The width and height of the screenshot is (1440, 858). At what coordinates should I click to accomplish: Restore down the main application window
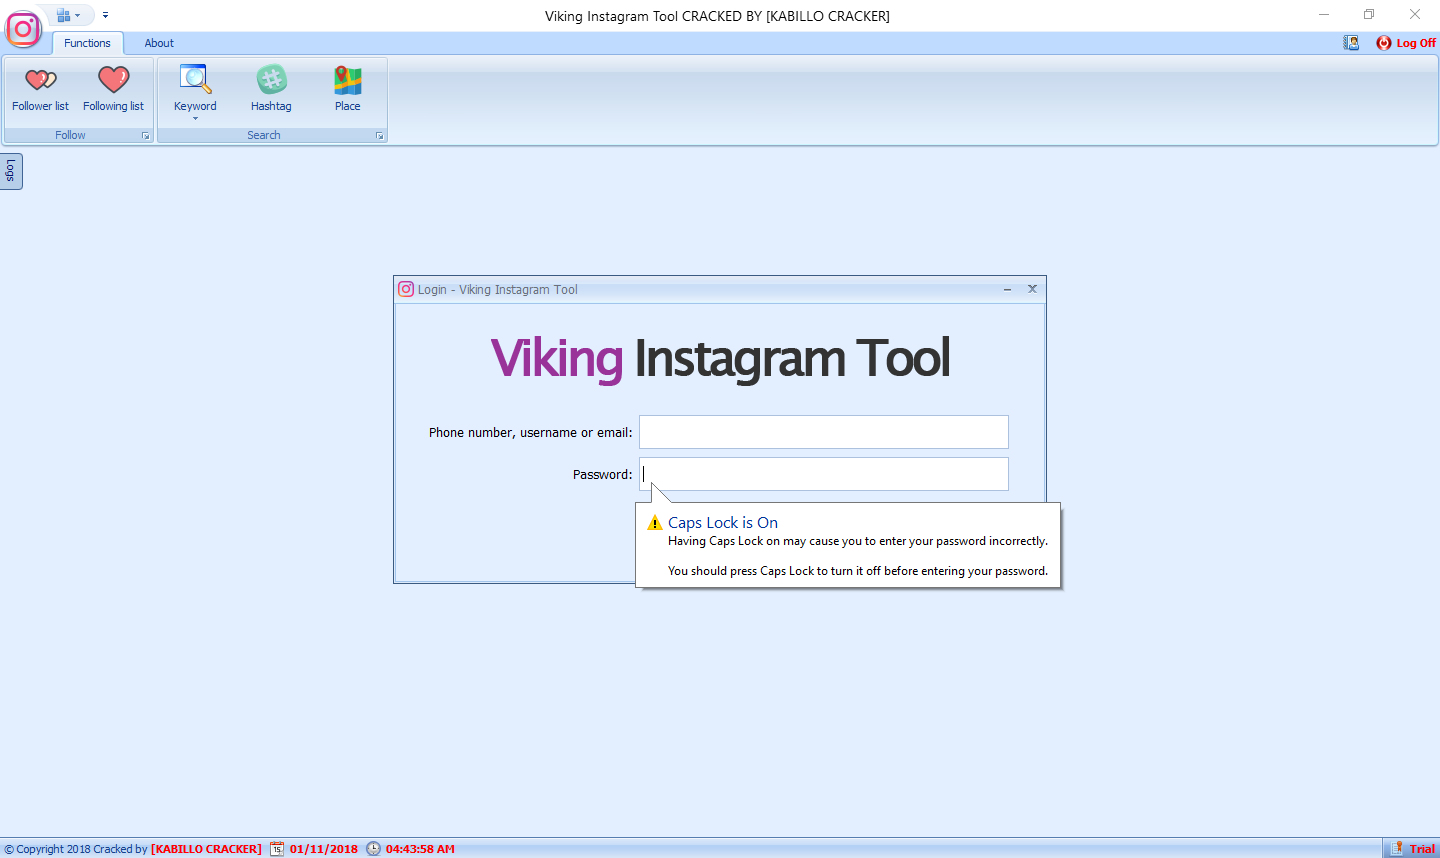[x=1369, y=15]
